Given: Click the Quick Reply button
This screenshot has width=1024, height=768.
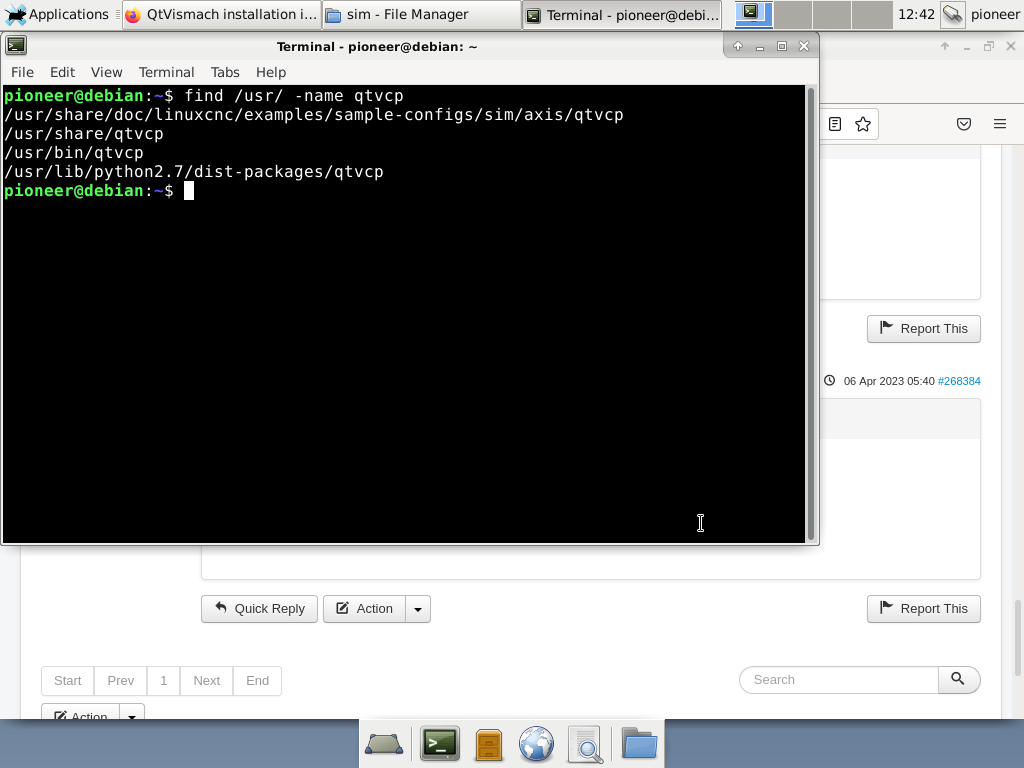Looking at the screenshot, I should click(x=259, y=609).
